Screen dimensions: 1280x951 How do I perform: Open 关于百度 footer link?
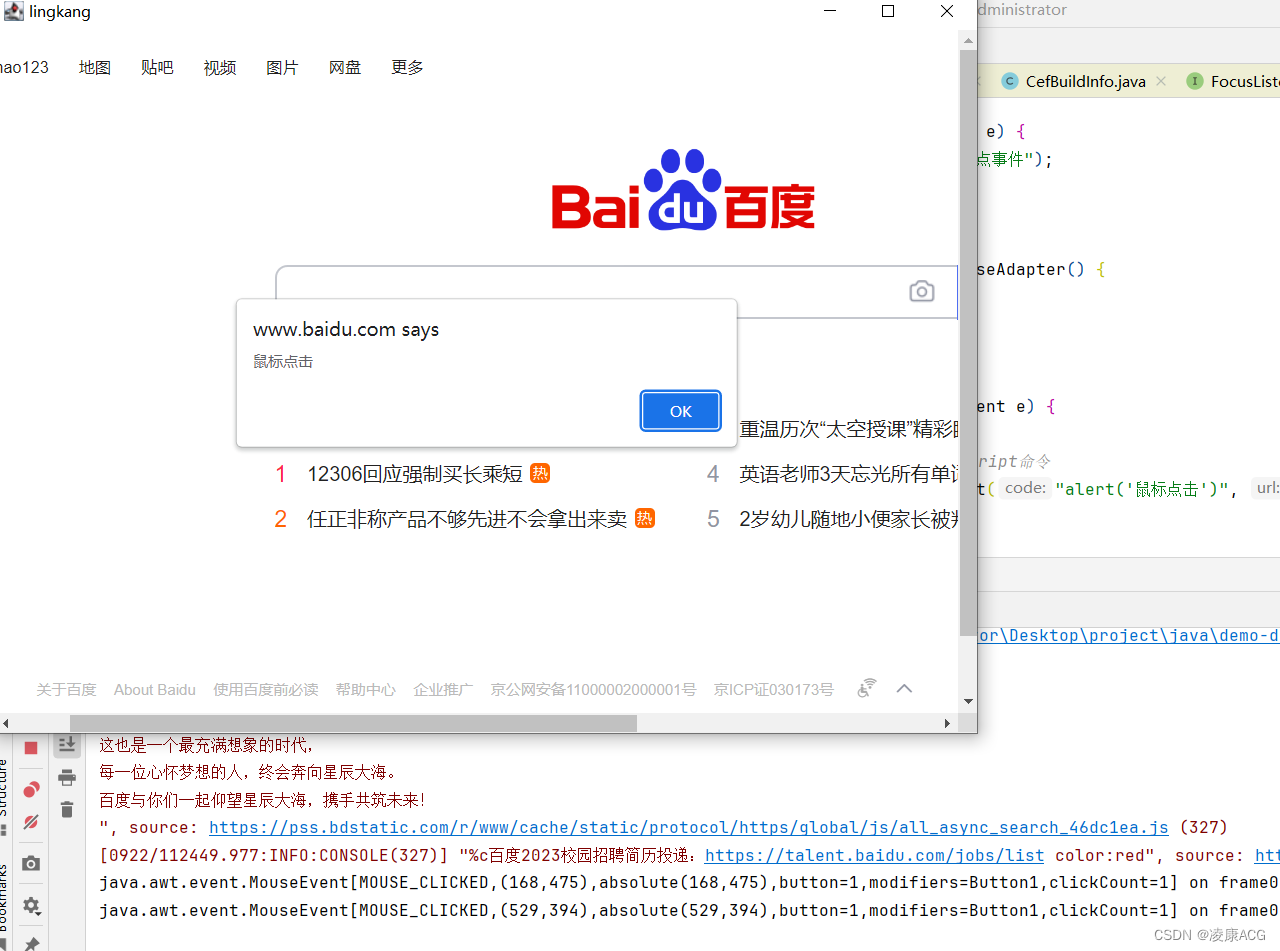[x=66, y=689]
